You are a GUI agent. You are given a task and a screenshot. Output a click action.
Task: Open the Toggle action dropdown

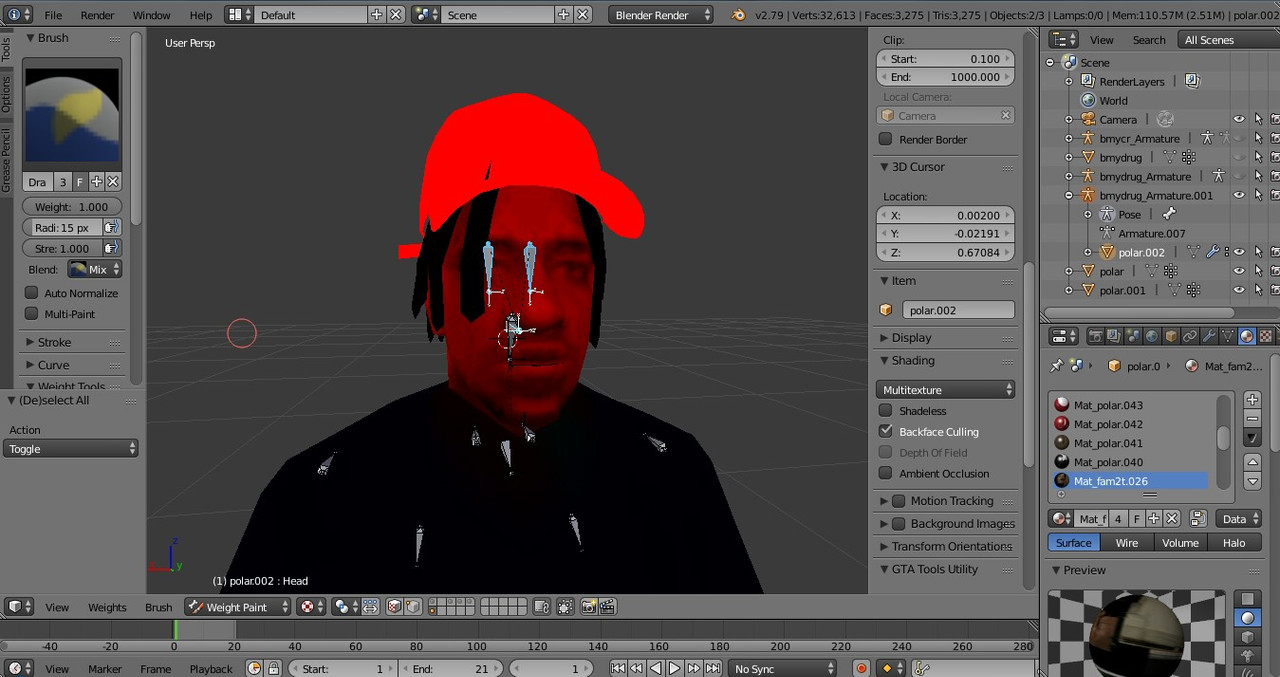coord(70,449)
